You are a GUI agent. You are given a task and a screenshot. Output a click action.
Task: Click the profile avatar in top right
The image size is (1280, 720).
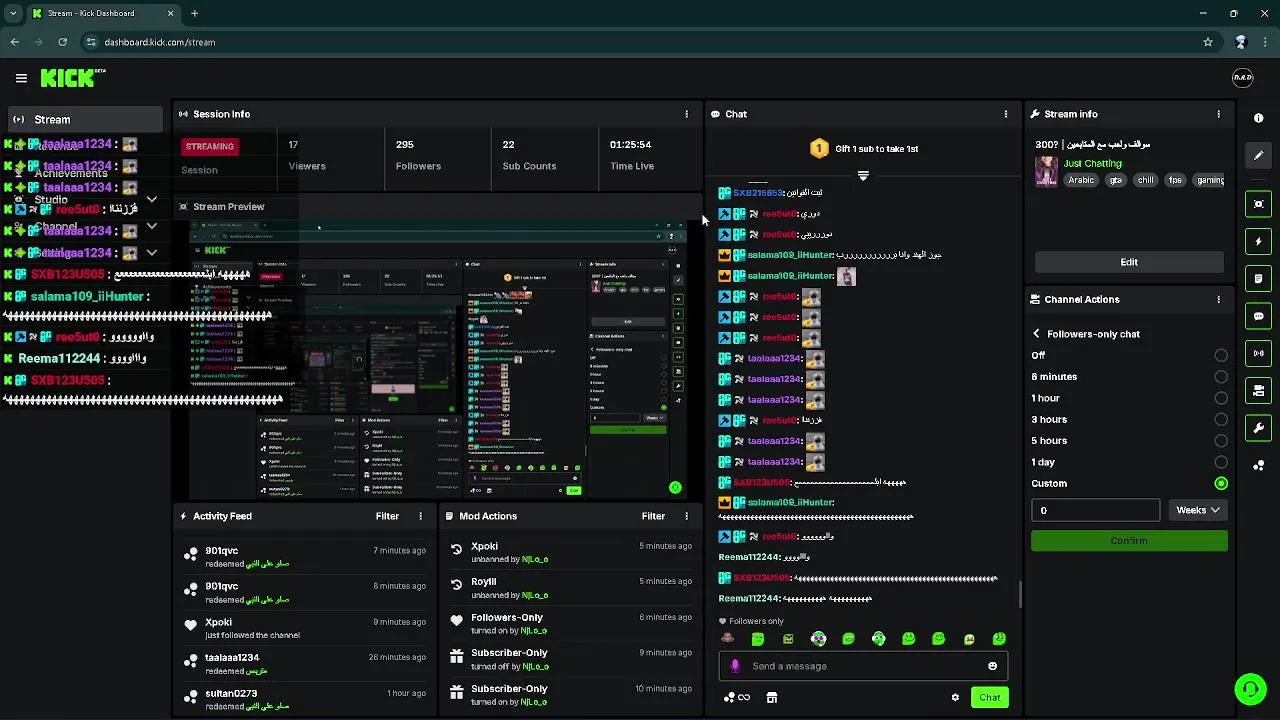1242,78
